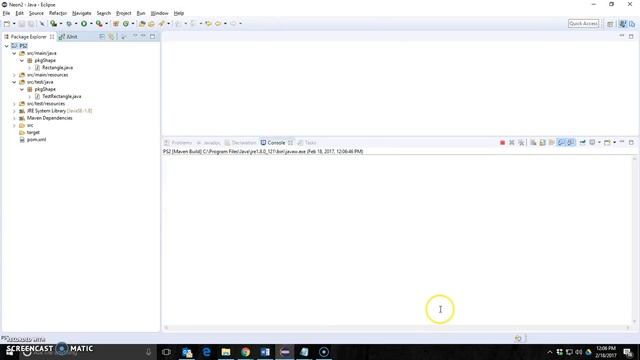Toggle Show Console on standard error change
This screenshot has height=360, width=640.
571,142
